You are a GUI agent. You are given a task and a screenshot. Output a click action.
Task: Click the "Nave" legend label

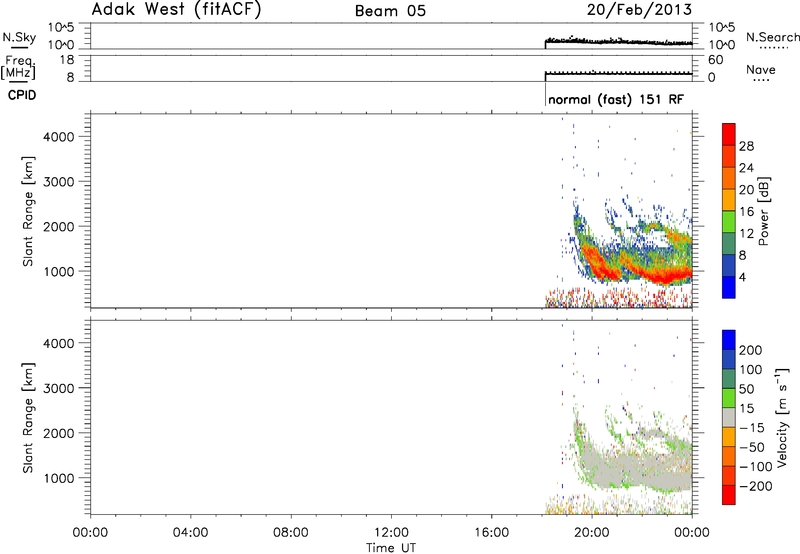tap(761, 69)
